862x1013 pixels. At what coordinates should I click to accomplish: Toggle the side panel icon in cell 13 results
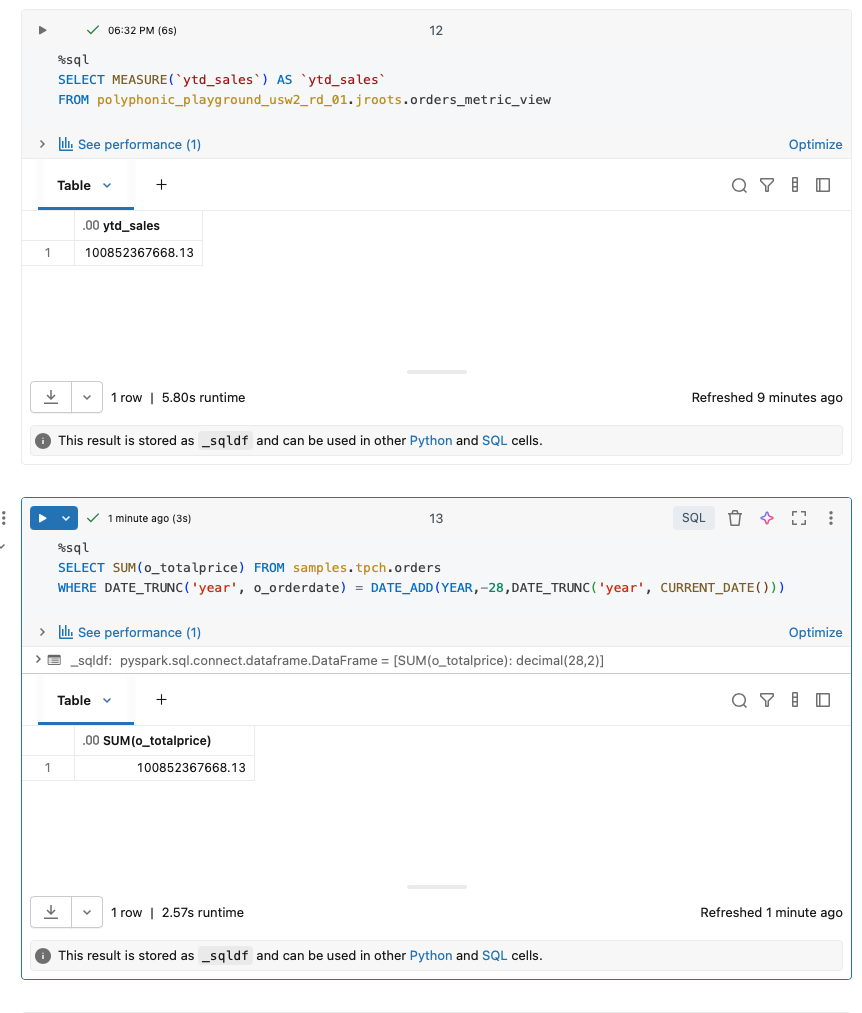pyautogui.click(x=823, y=700)
